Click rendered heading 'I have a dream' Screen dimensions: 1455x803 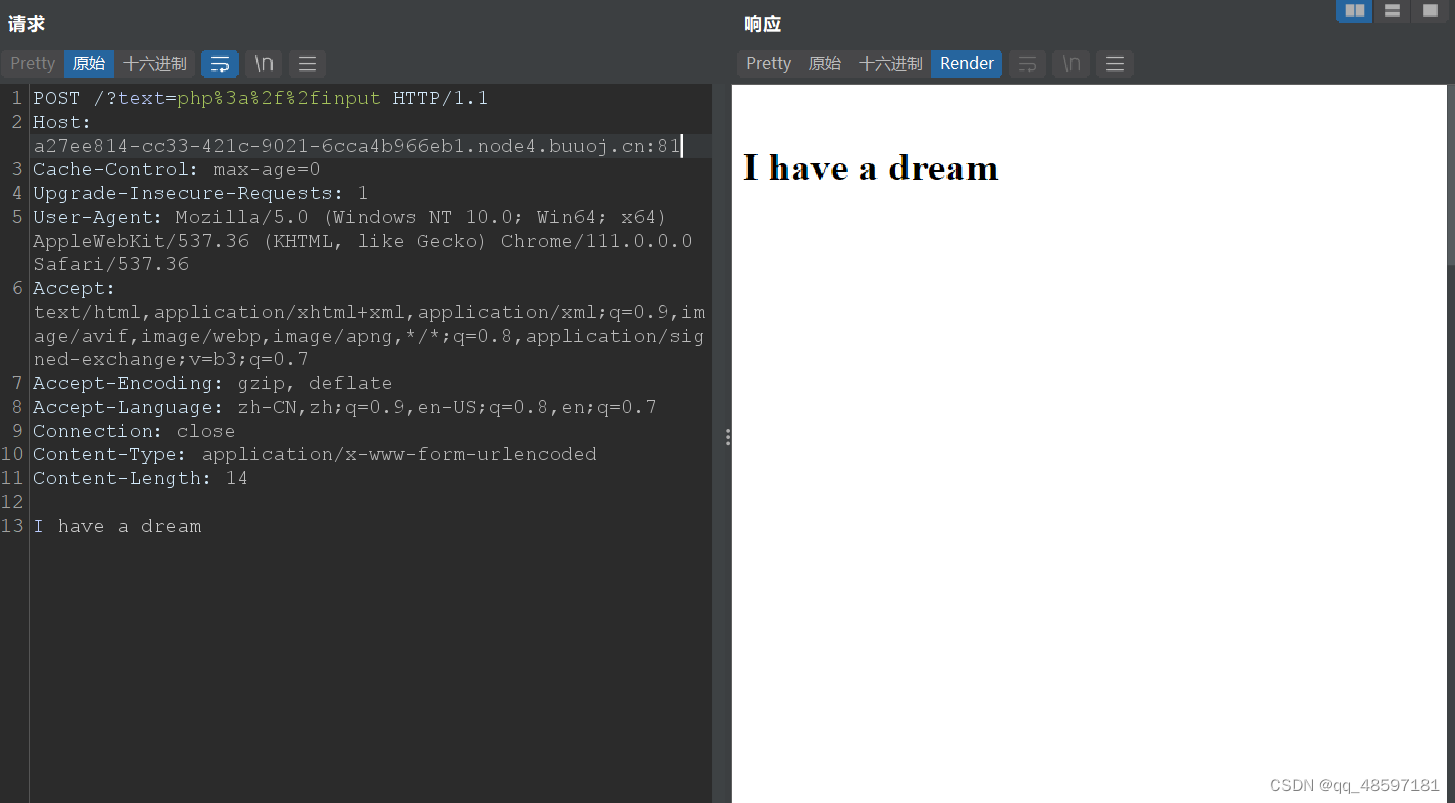coord(871,167)
